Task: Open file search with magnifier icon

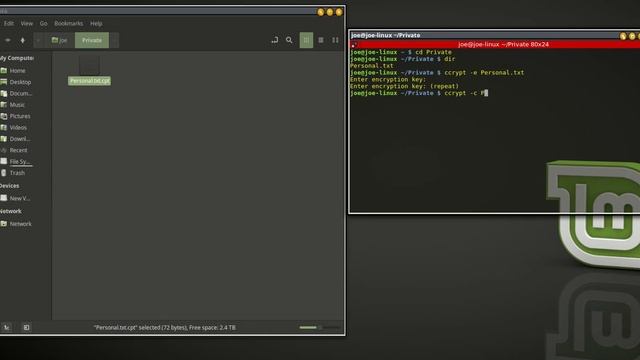Action: [289, 40]
